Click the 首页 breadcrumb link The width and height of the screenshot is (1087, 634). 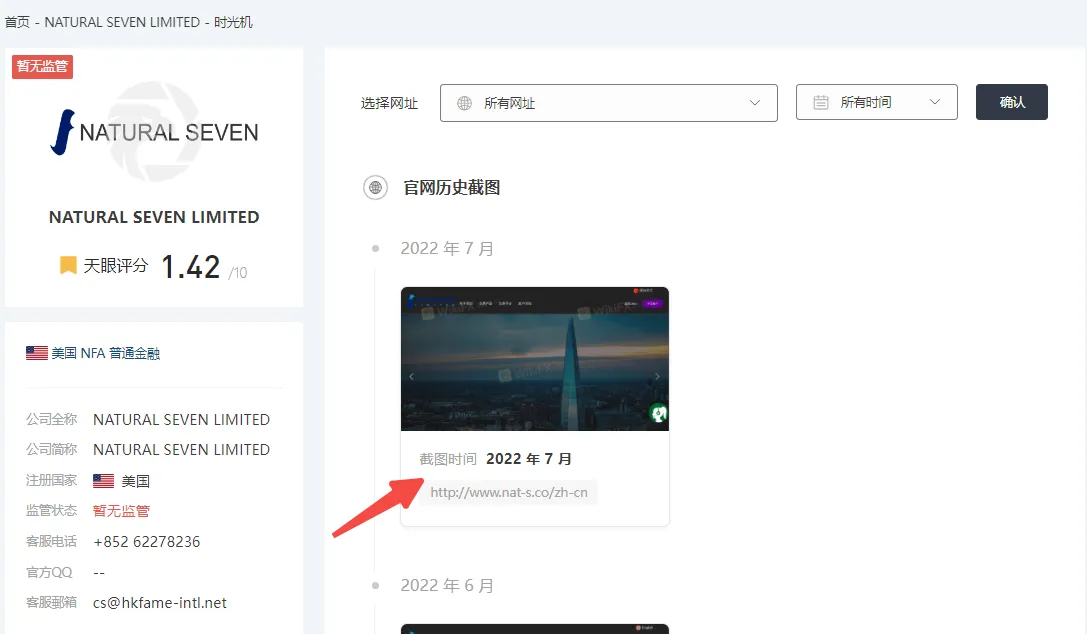tap(17, 22)
